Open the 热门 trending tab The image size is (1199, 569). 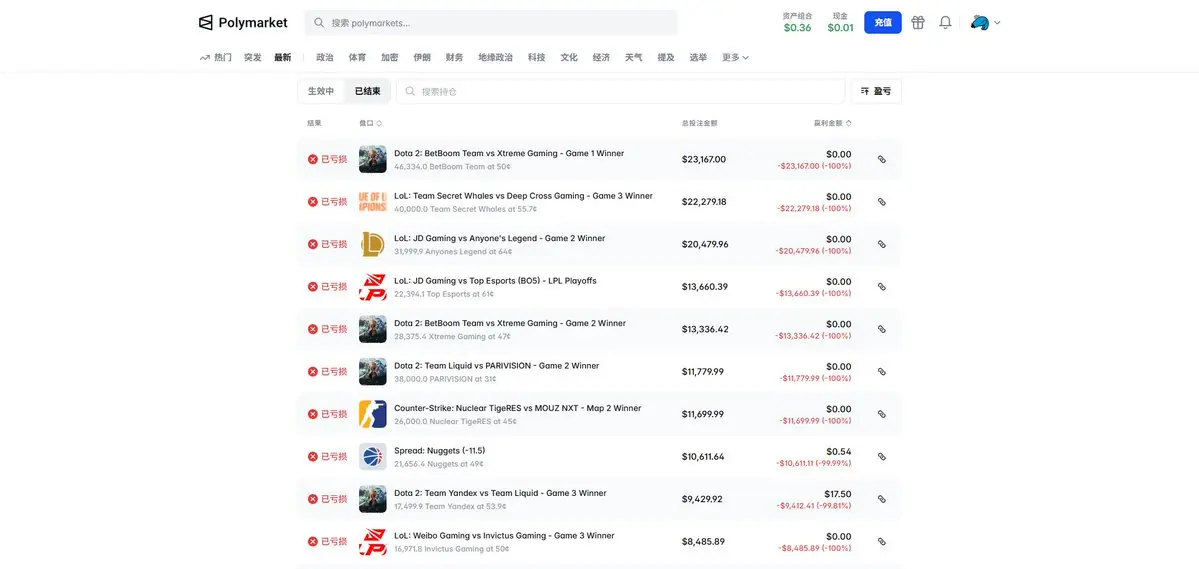tap(216, 57)
